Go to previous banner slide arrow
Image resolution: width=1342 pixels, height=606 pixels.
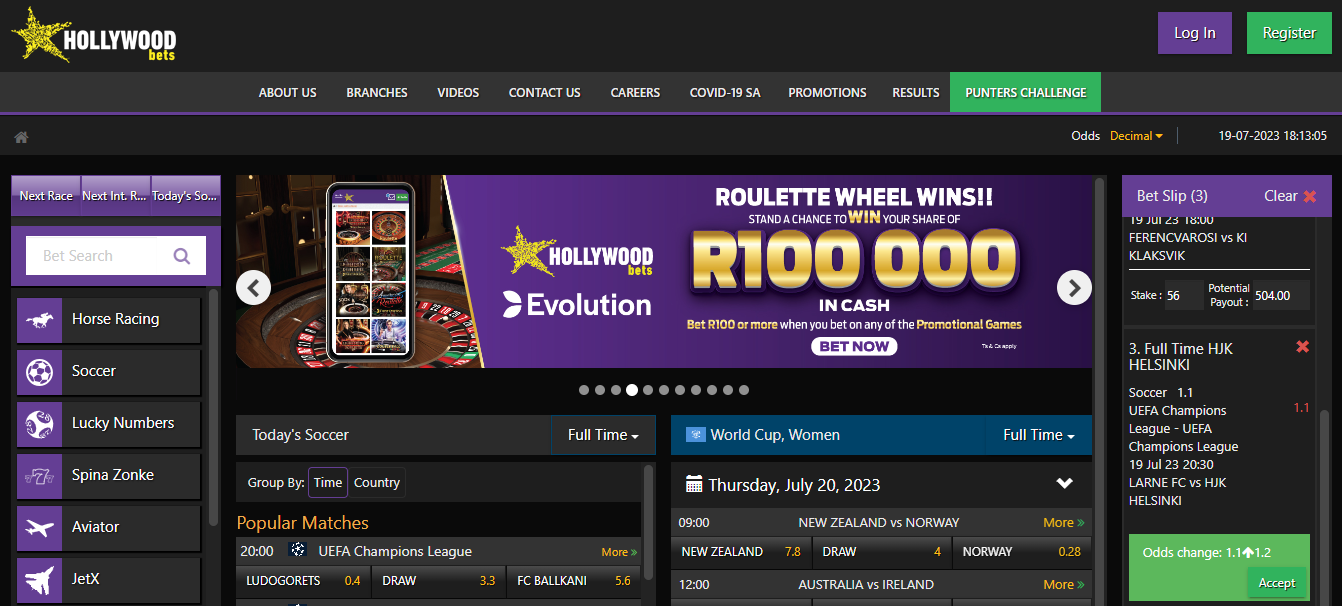tap(253, 288)
